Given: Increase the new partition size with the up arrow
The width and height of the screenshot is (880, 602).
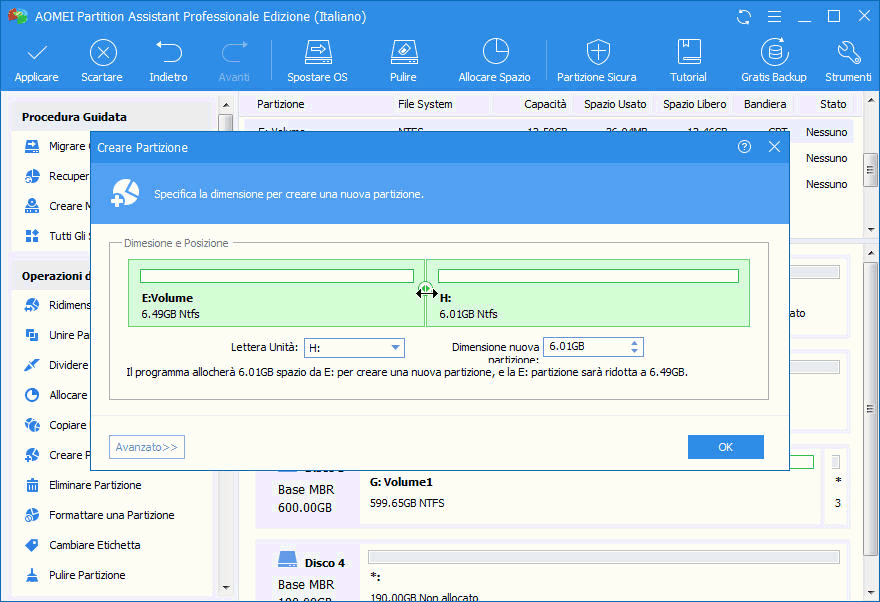Looking at the screenshot, I should tap(634, 343).
